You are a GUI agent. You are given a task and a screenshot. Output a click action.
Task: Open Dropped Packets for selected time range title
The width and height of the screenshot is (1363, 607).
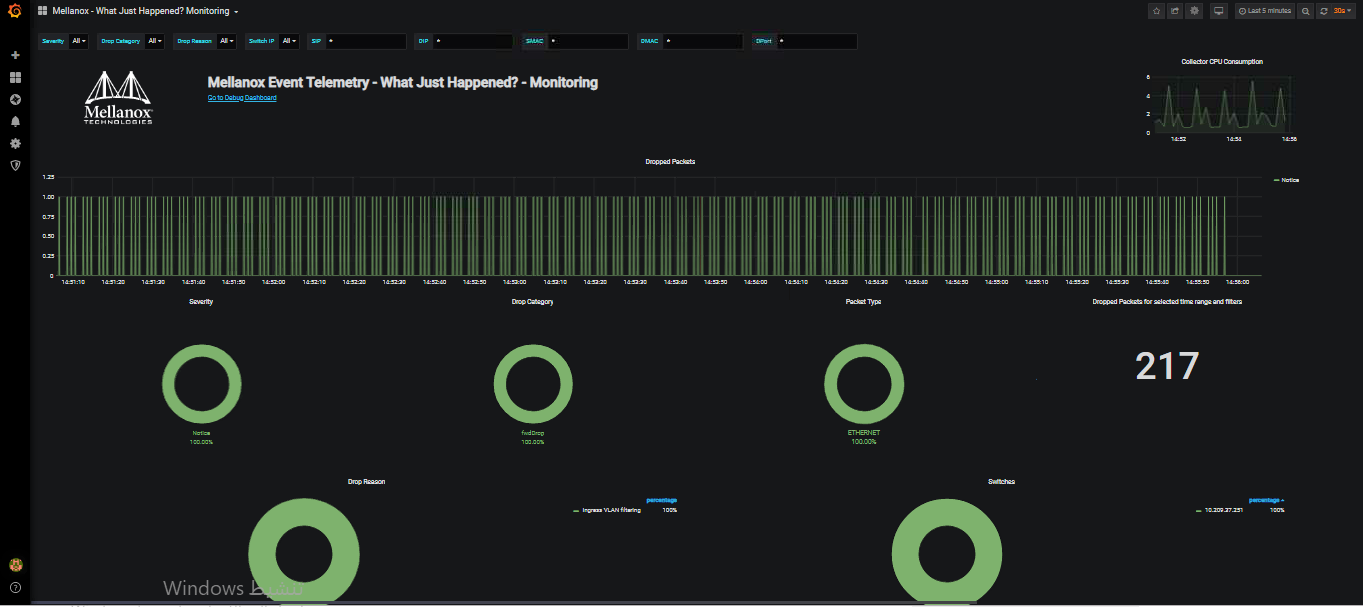[1167, 302]
